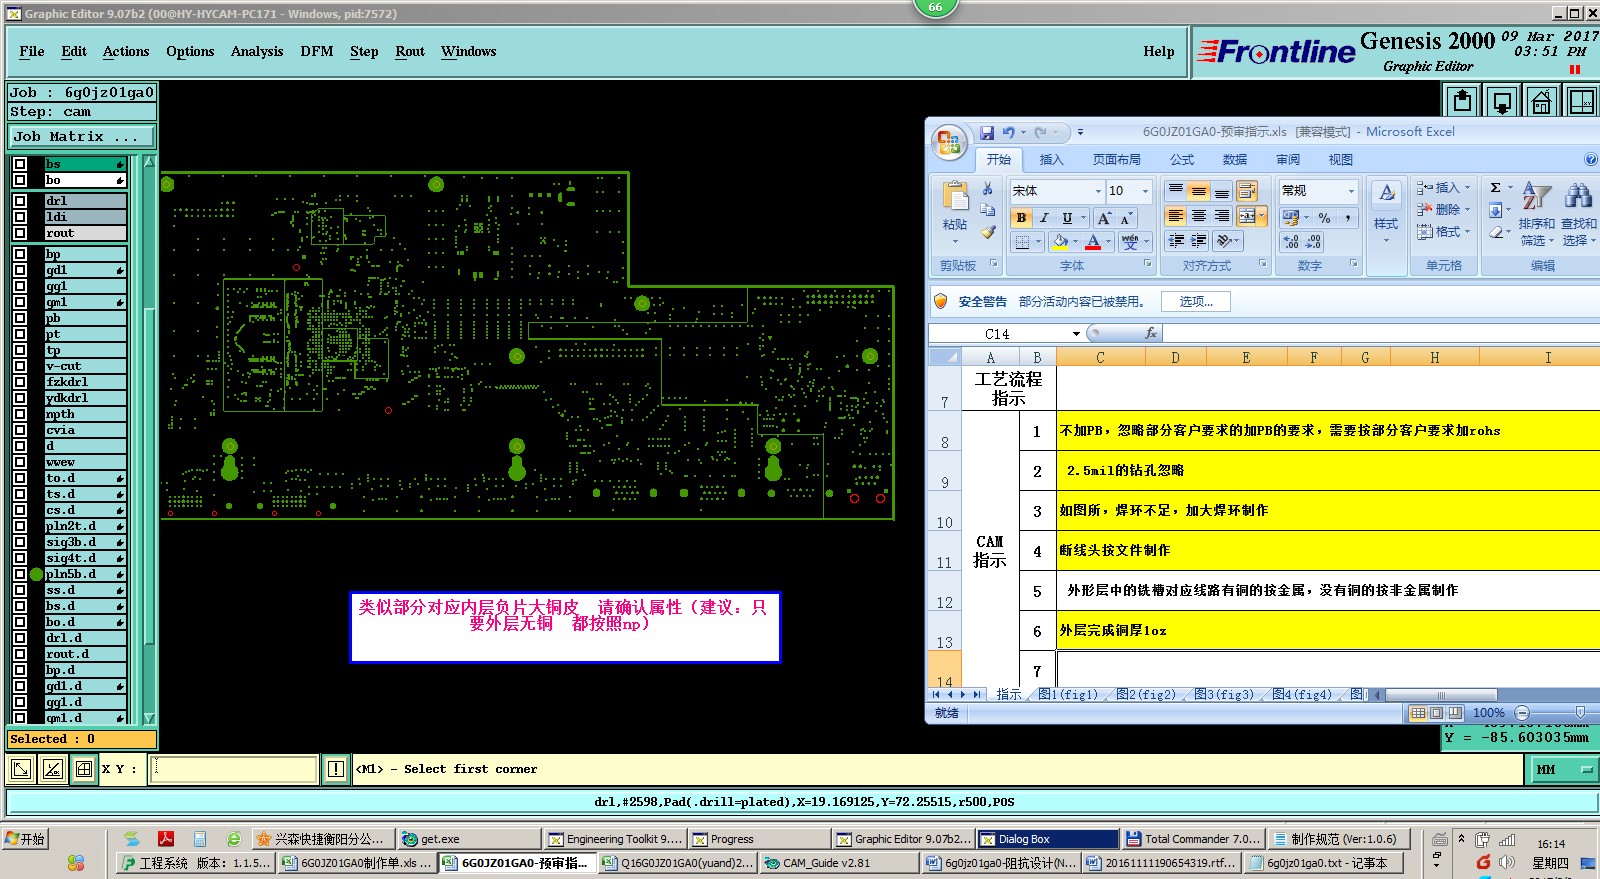Click Decrease Font Size icon in Excel
Screen dimensions: 1600x879
point(1125,218)
